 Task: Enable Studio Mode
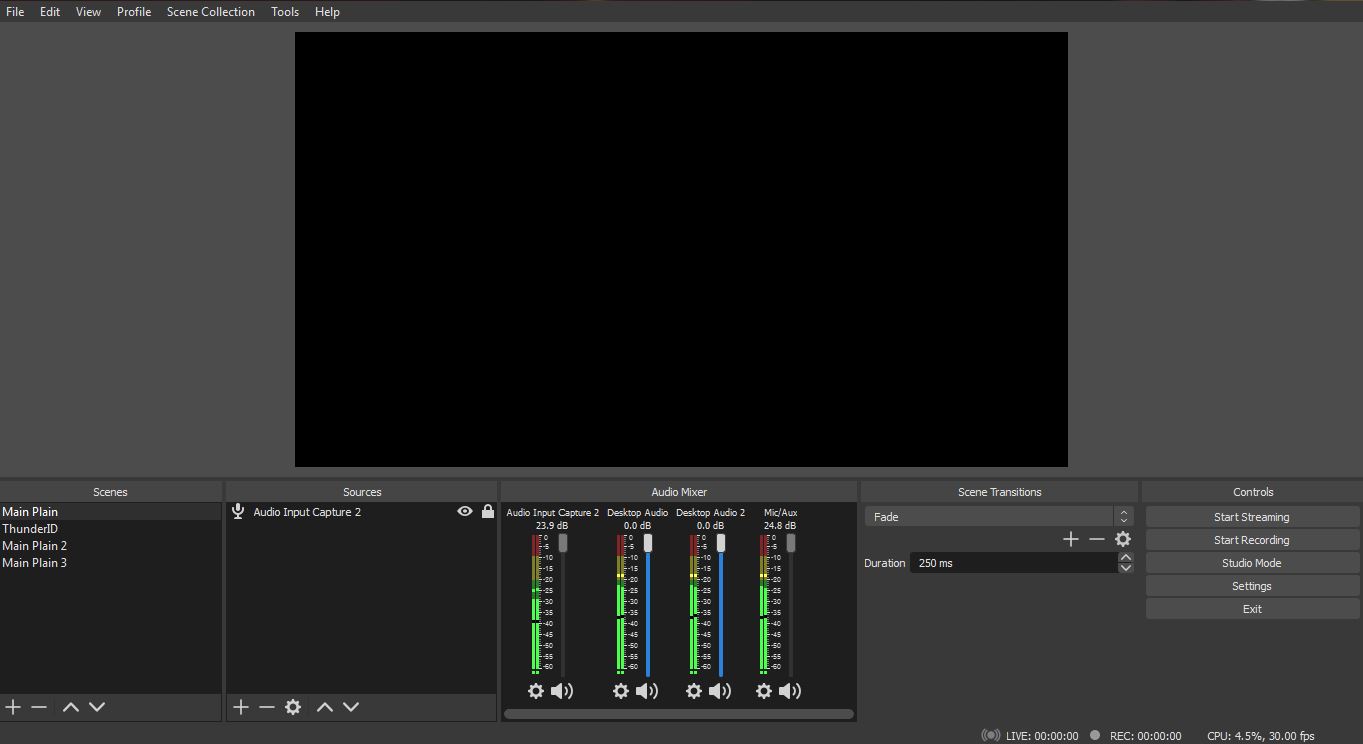tap(1251, 562)
